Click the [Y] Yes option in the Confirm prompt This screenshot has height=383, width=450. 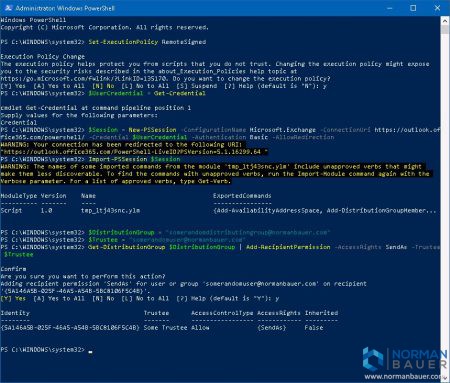(x=13, y=299)
